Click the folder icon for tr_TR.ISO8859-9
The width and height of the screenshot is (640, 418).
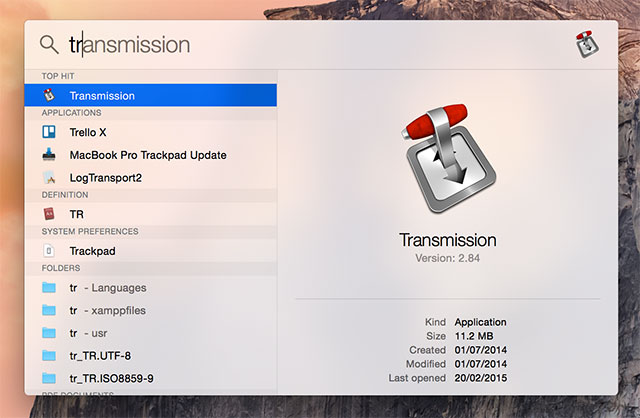[x=49, y=378]
